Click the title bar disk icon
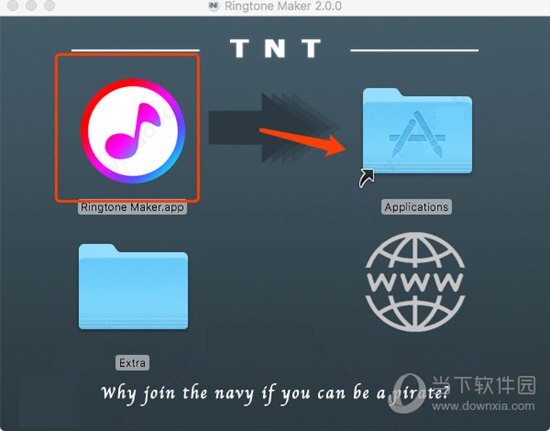Screen dimensions: 550x431 click(x=214, y=6)
